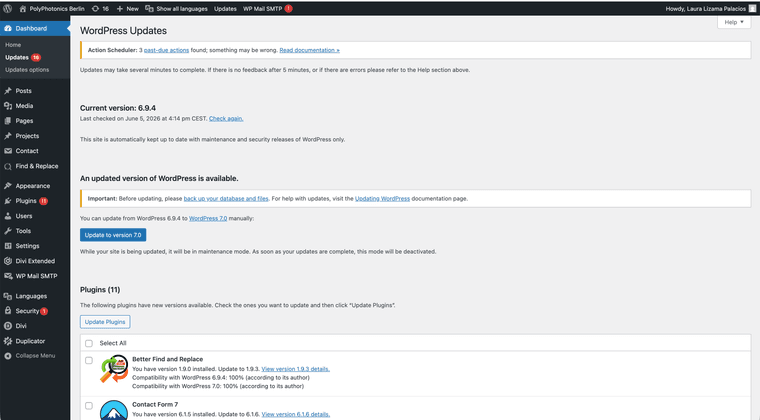Click the Divi circular D icon in sidebar
Image resolution: width=760 pixels, height=420 pixels.
pos(8,326)
